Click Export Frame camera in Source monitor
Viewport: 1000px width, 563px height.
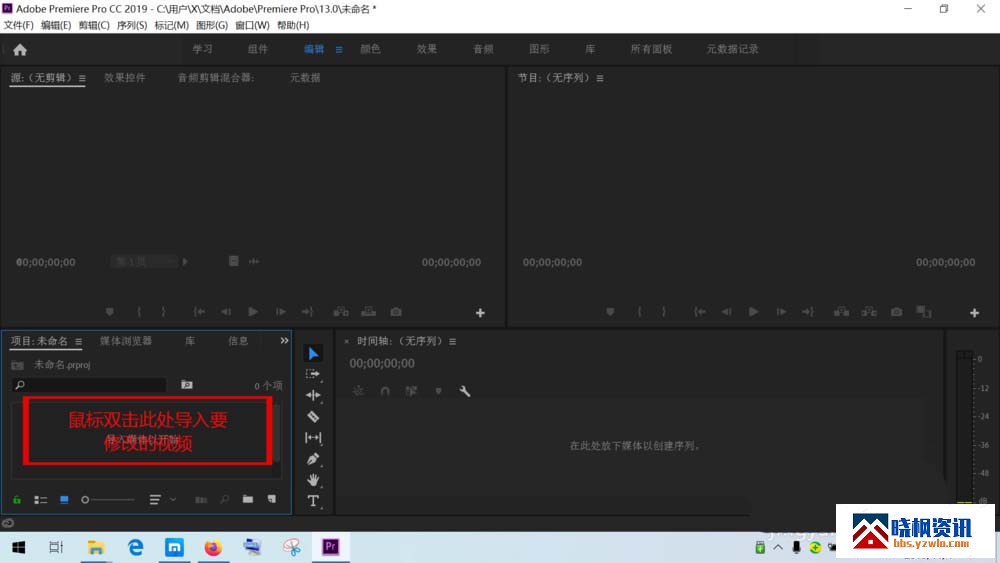[396, 312]
